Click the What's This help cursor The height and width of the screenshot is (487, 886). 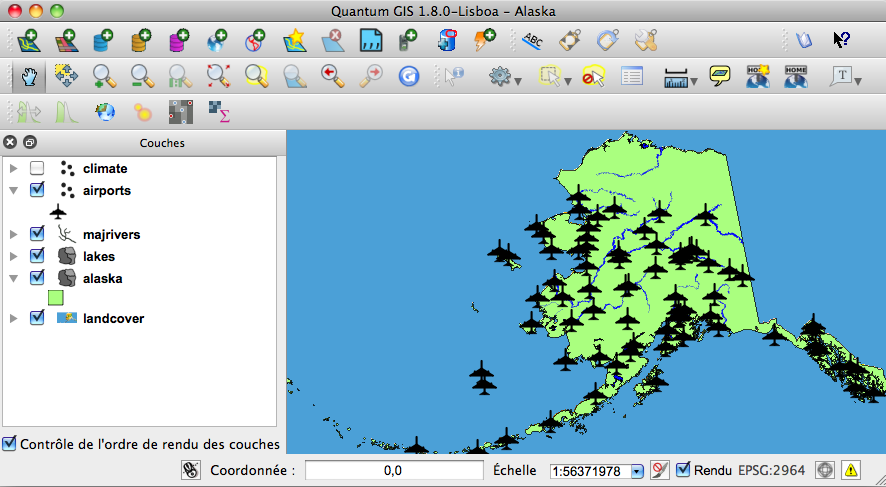click(841, 40)
